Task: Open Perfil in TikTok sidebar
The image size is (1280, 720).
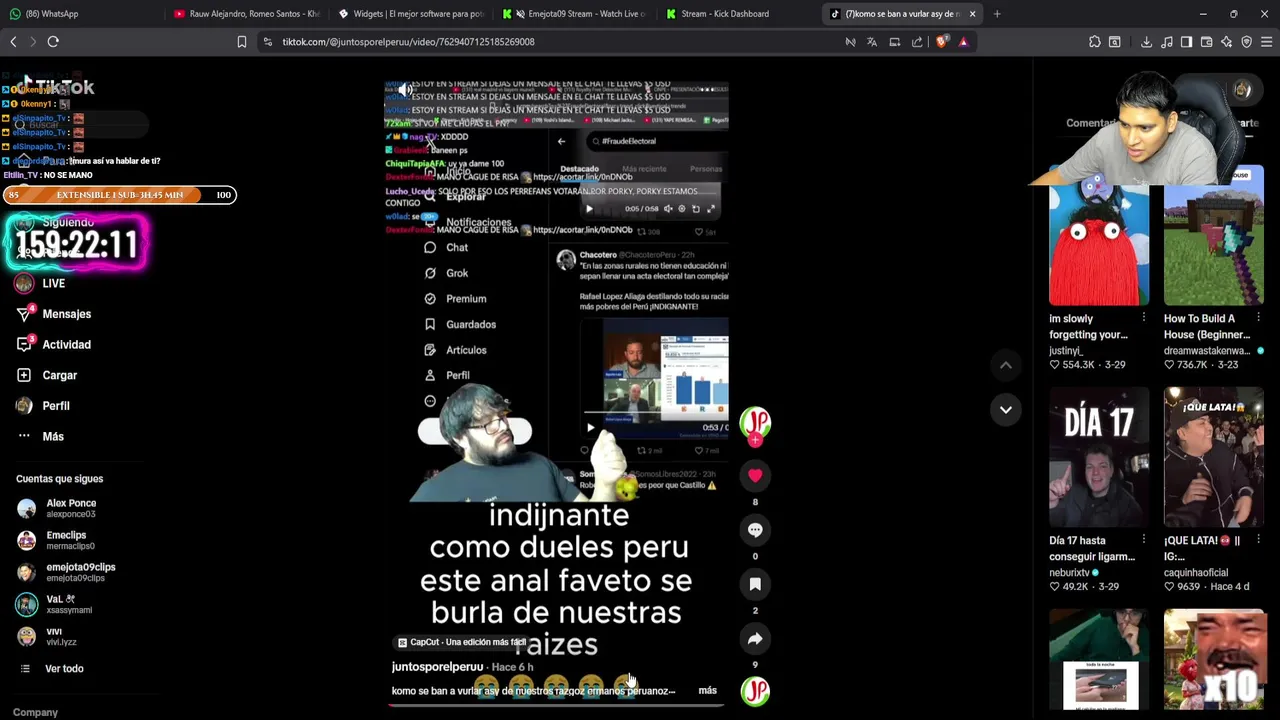Action: pyautogui.click(x=43, y=406)
